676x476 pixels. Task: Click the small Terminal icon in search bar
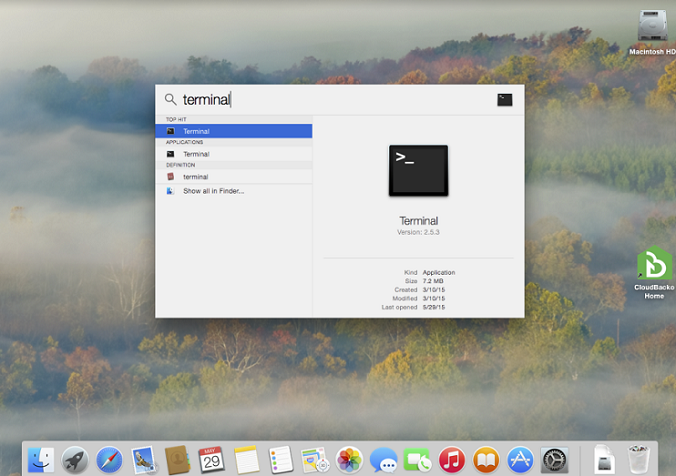504,99
